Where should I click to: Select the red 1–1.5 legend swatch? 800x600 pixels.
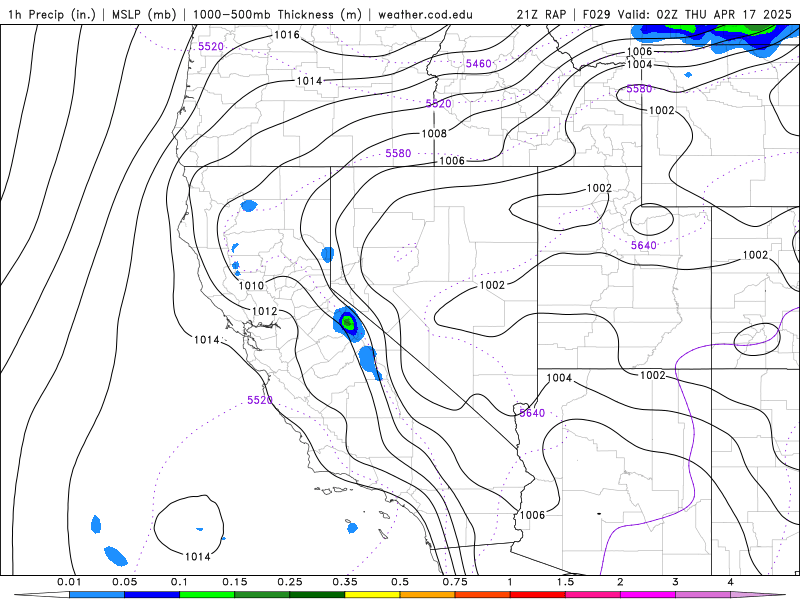(538, 595)
